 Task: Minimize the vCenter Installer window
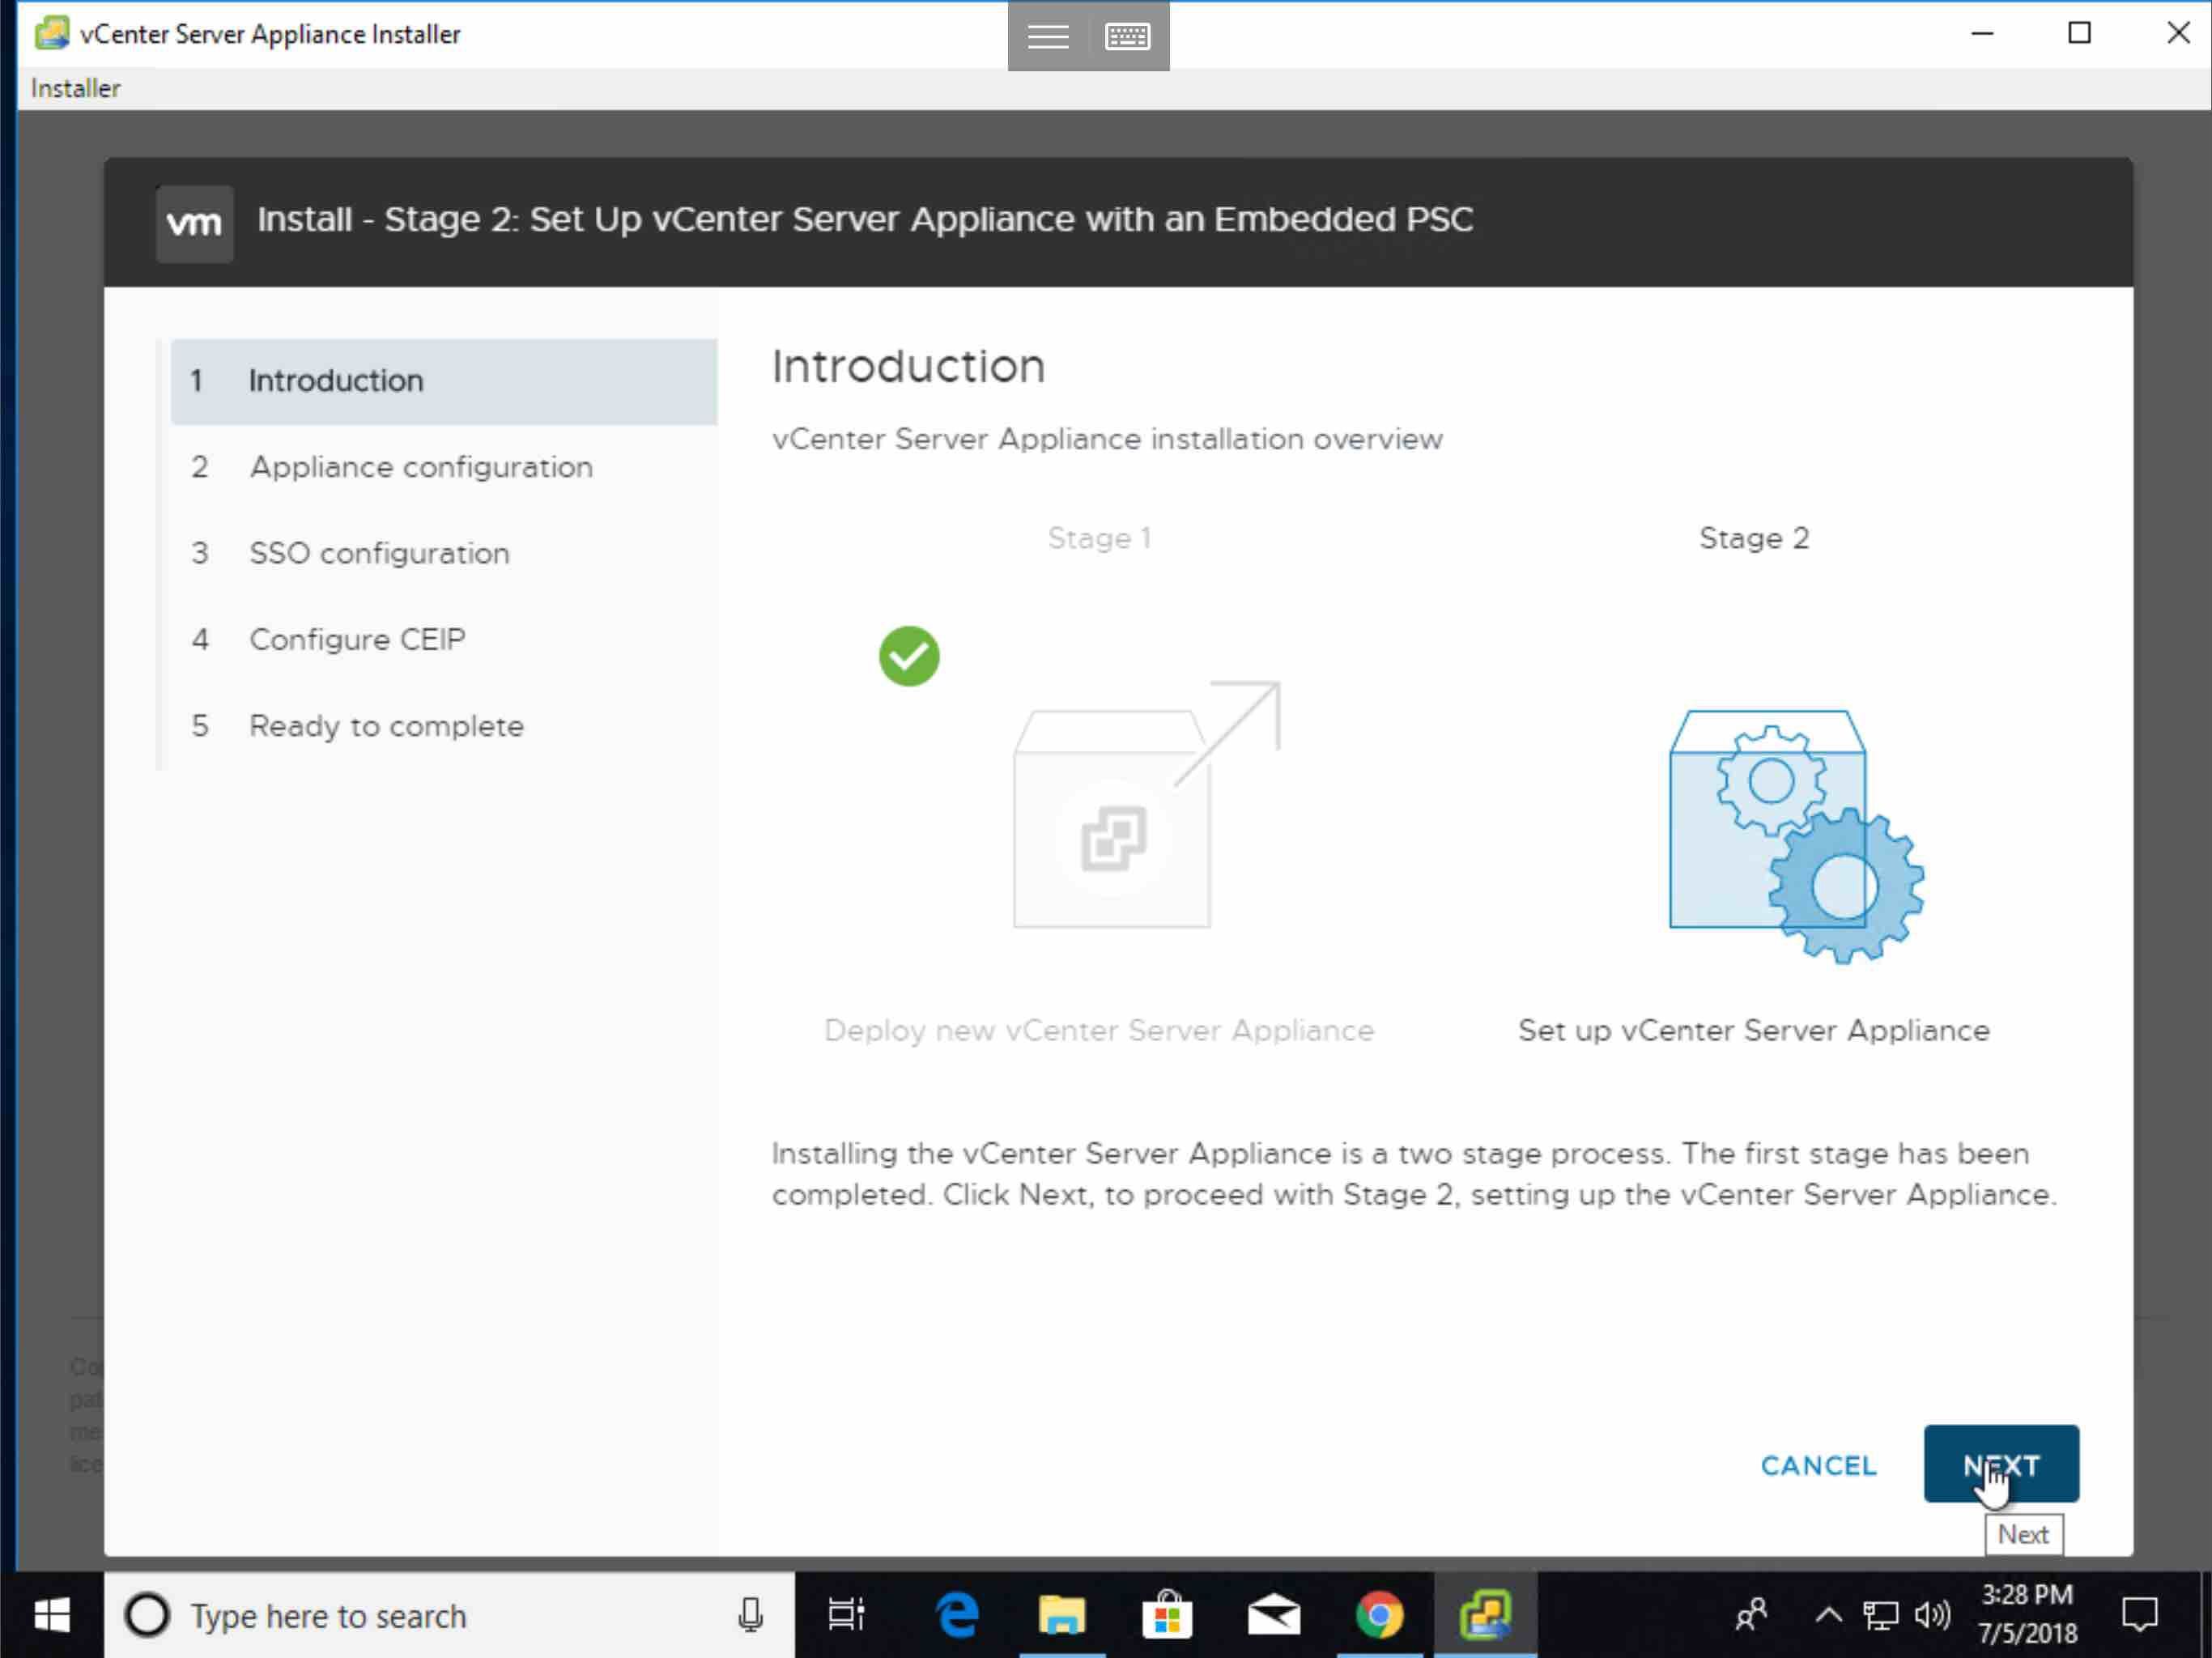coord(1982,34)
